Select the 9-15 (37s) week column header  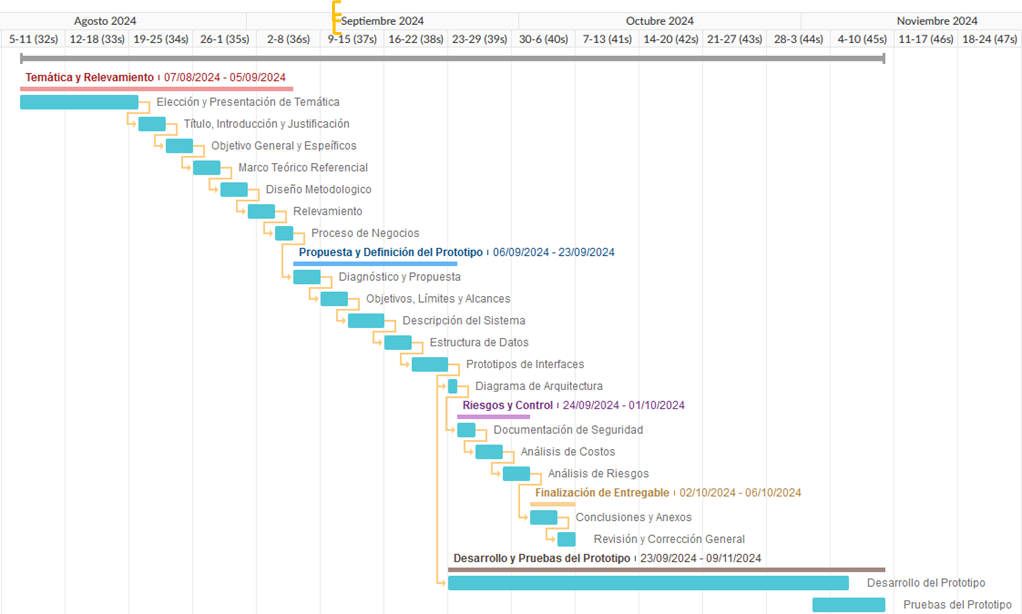pos(352,39)
